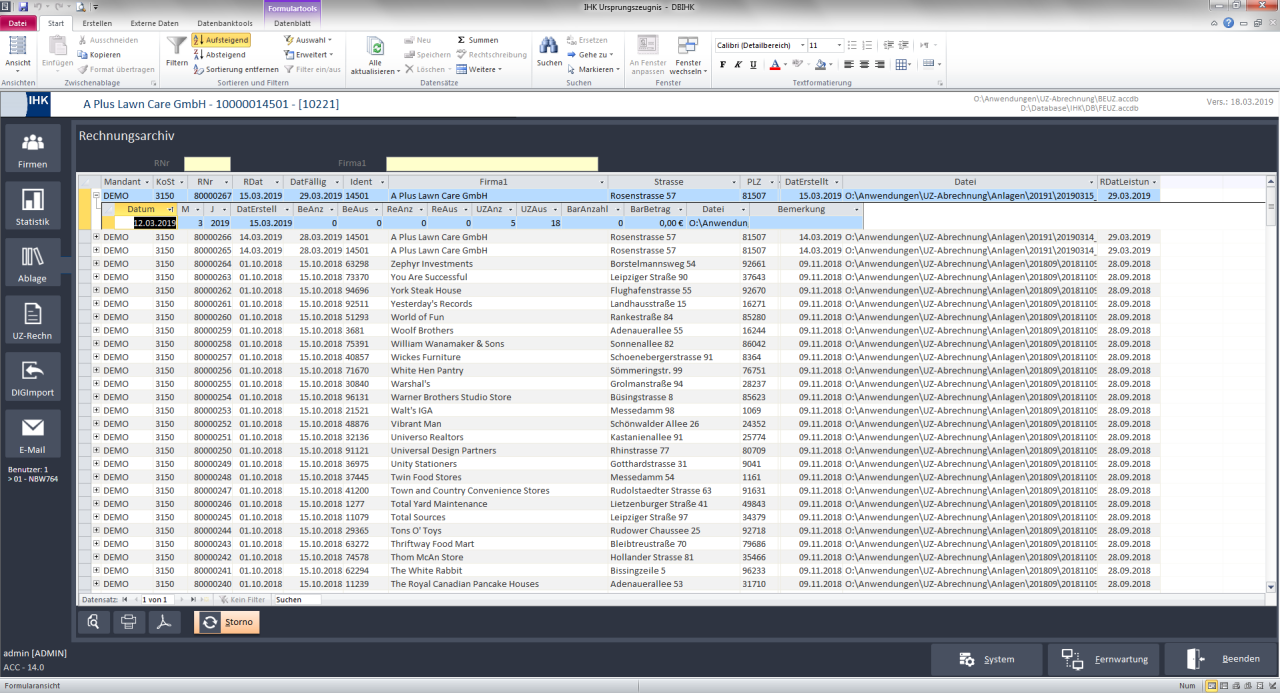
Task: Open the UZ-Rechn sidebar section
Action: [x=33, y=321]
